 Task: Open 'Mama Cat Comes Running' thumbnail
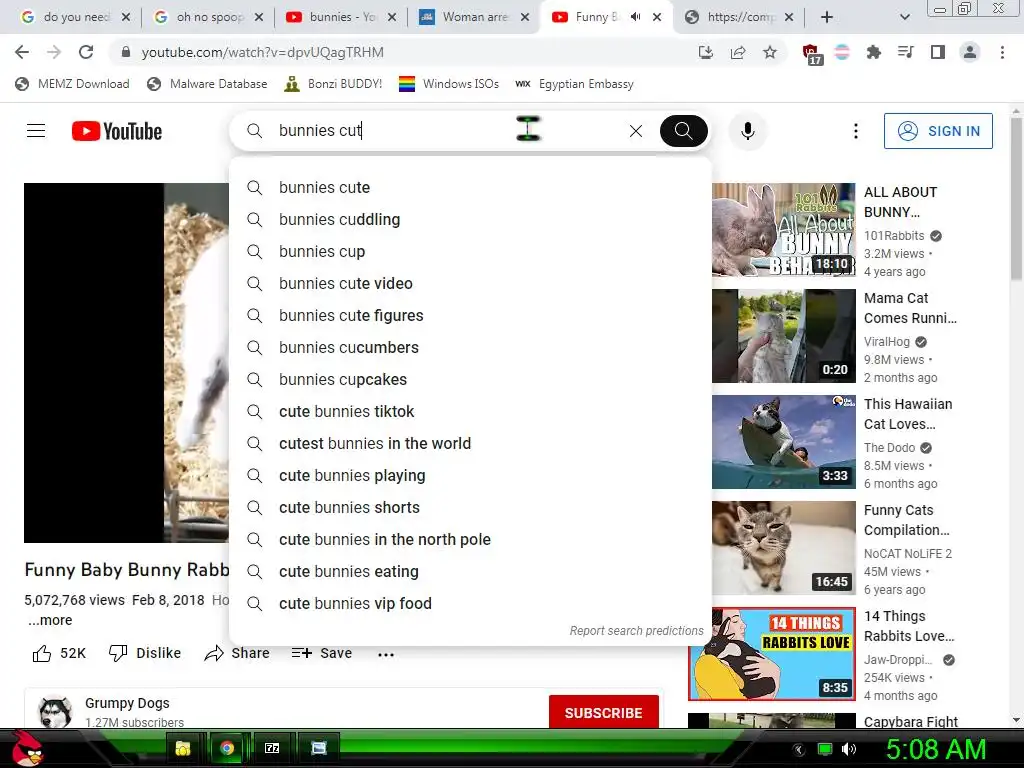click(784, 336)
